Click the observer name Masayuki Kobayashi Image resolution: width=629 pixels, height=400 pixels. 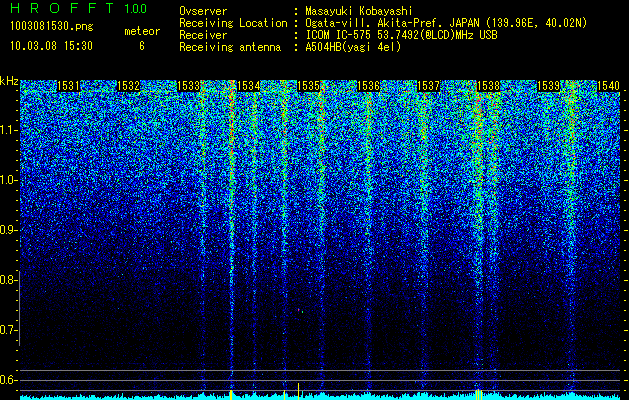coord(359,11)
